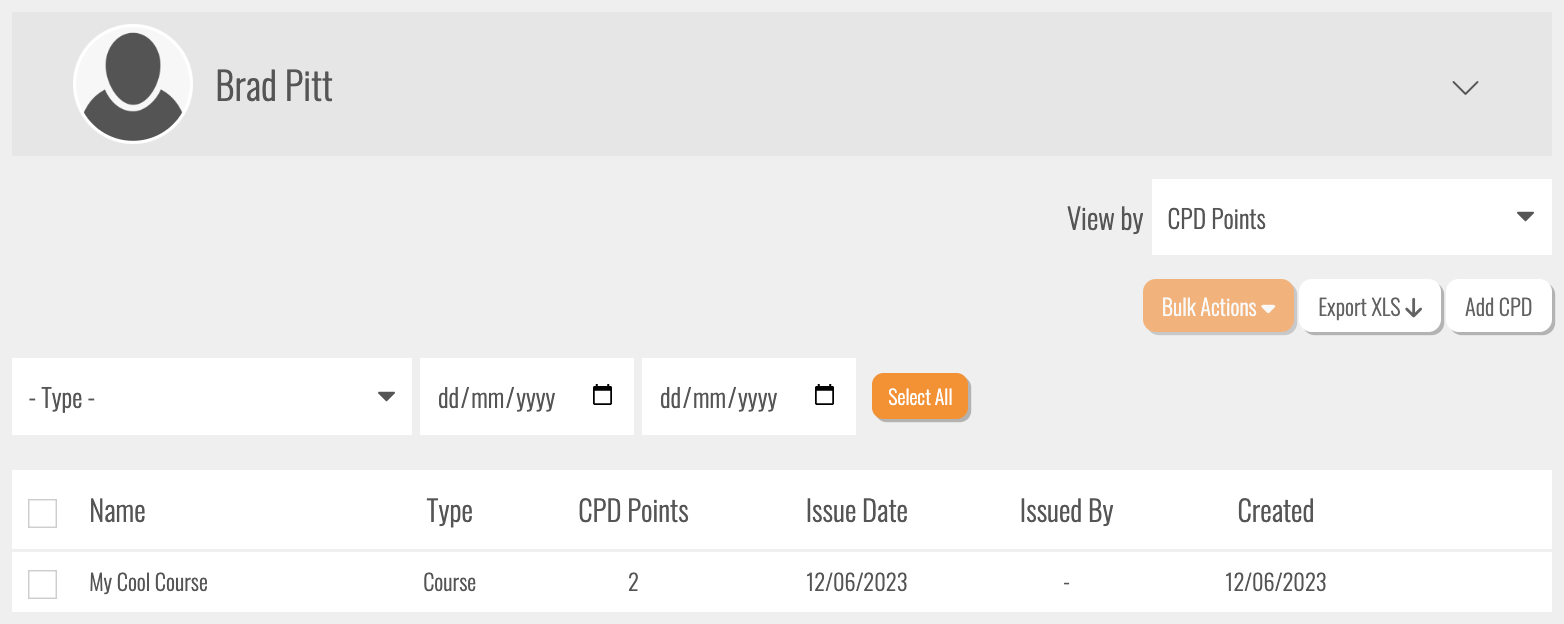Screen dimensions: 1564x624
Task: Open calendar picker on second date field
Action: [x=824, y=395]
